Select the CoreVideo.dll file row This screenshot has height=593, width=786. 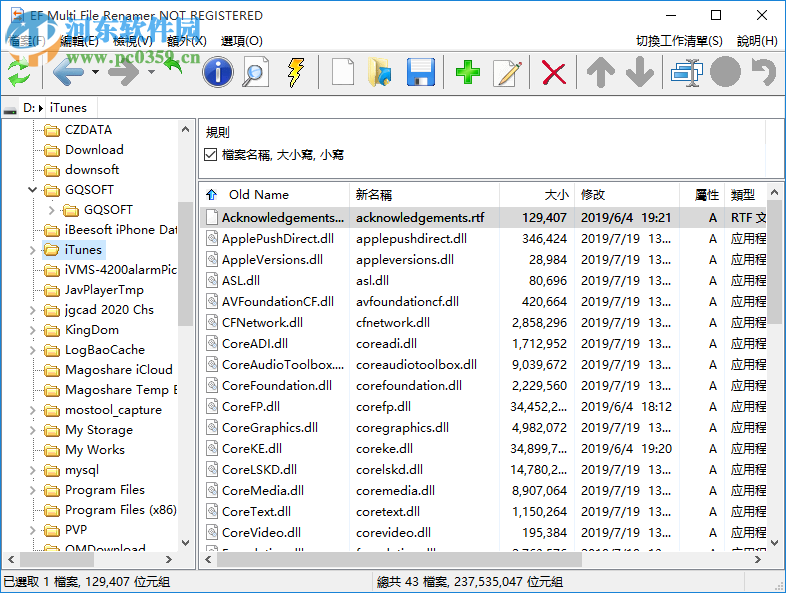[x=483, y=532]
